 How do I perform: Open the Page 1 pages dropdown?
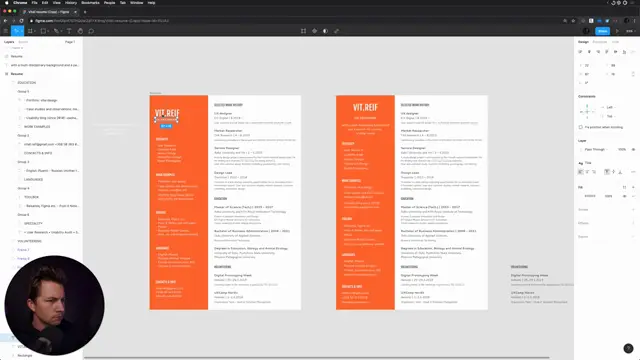70,42
